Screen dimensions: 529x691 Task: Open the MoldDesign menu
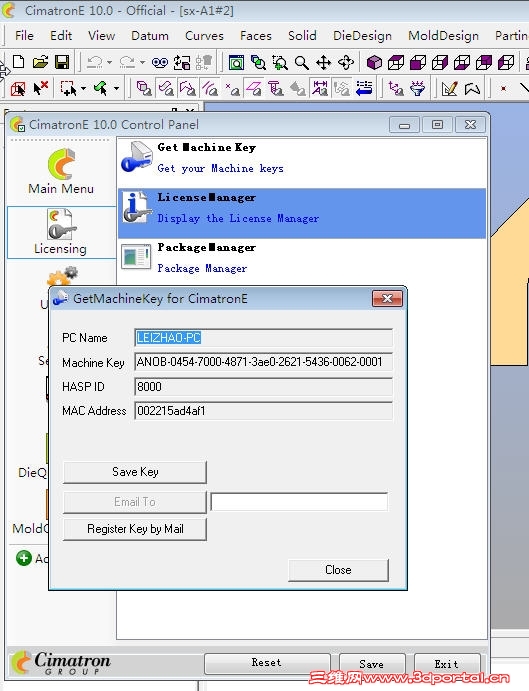pyautogui.click(x=443, y=36)
